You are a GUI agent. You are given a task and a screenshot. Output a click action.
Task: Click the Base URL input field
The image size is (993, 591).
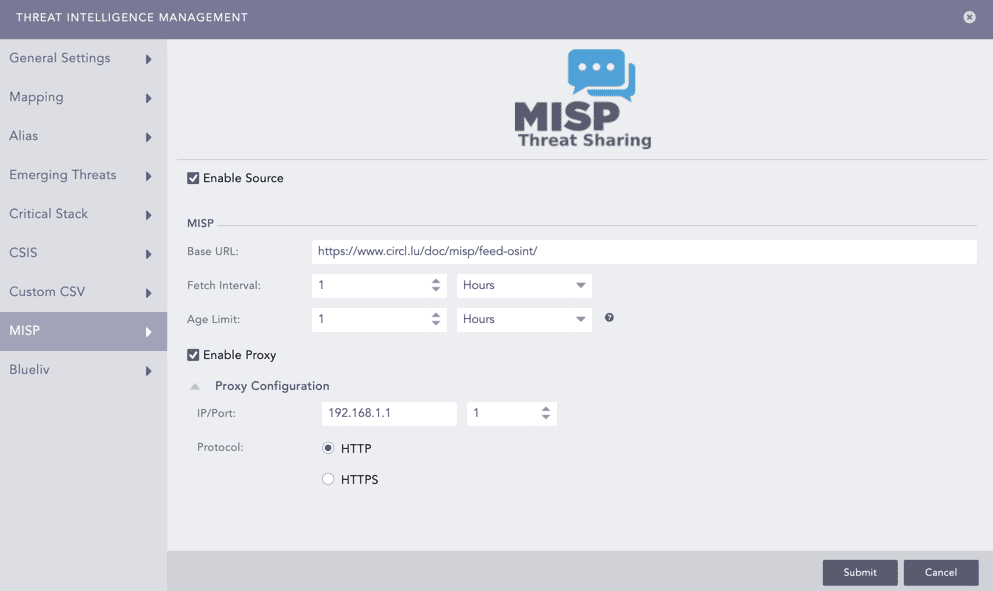pos(643,252)
